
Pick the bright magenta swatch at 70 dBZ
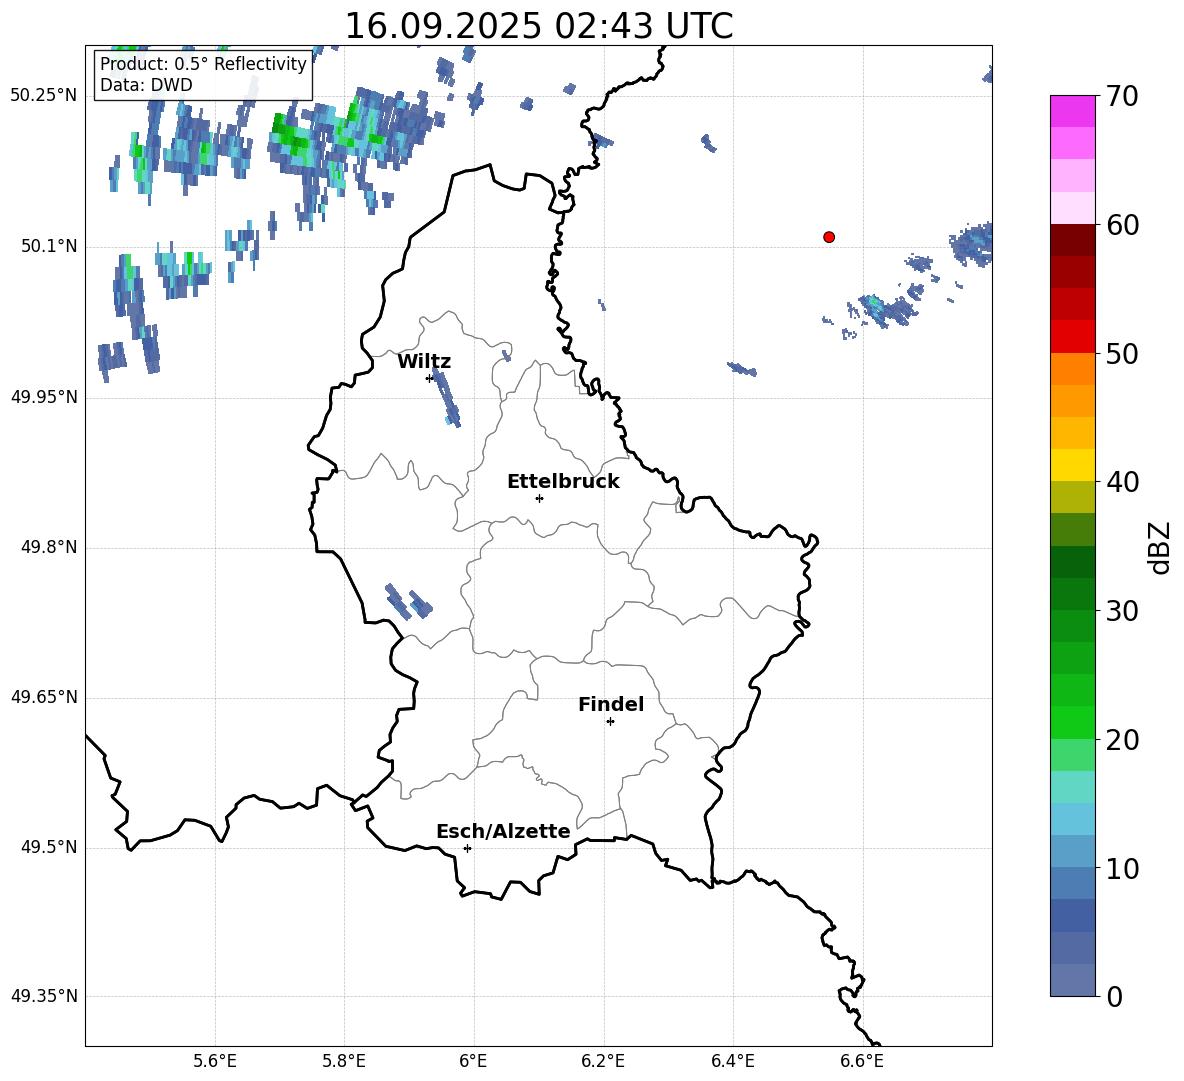coord(1072,111)
